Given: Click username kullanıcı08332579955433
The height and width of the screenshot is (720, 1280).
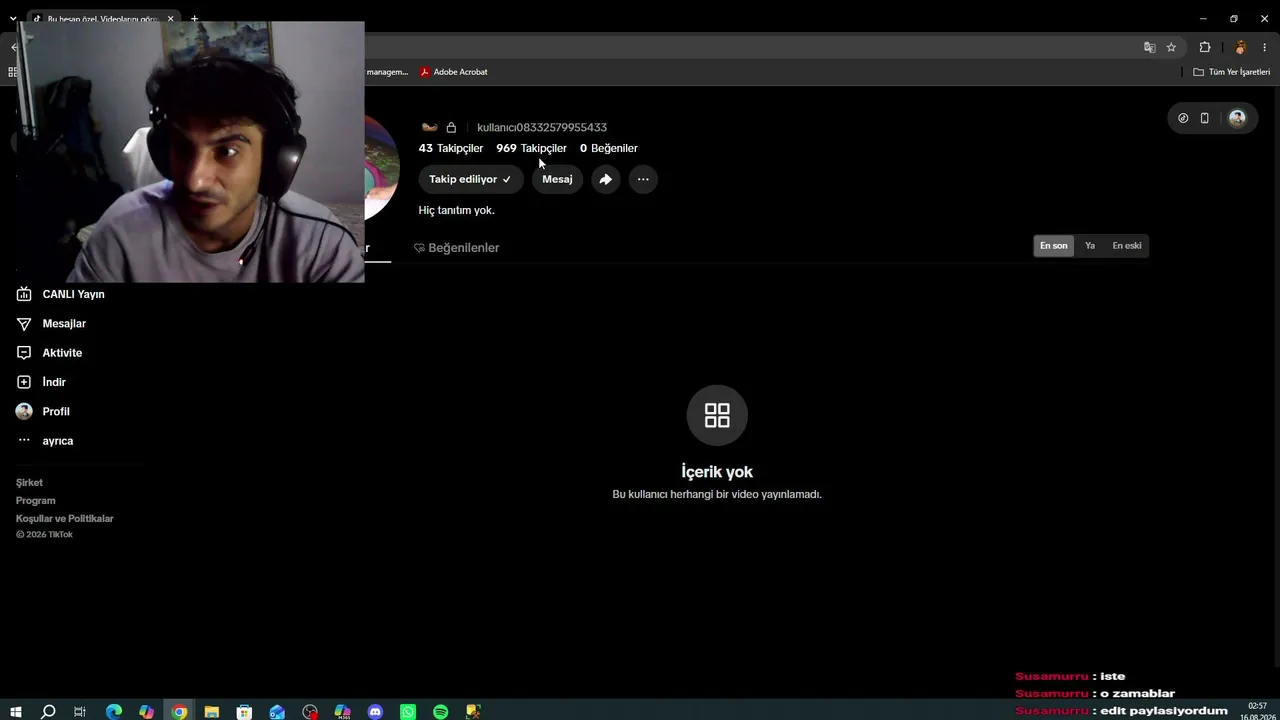Looking at the screenshot, I should pos(542,127).
